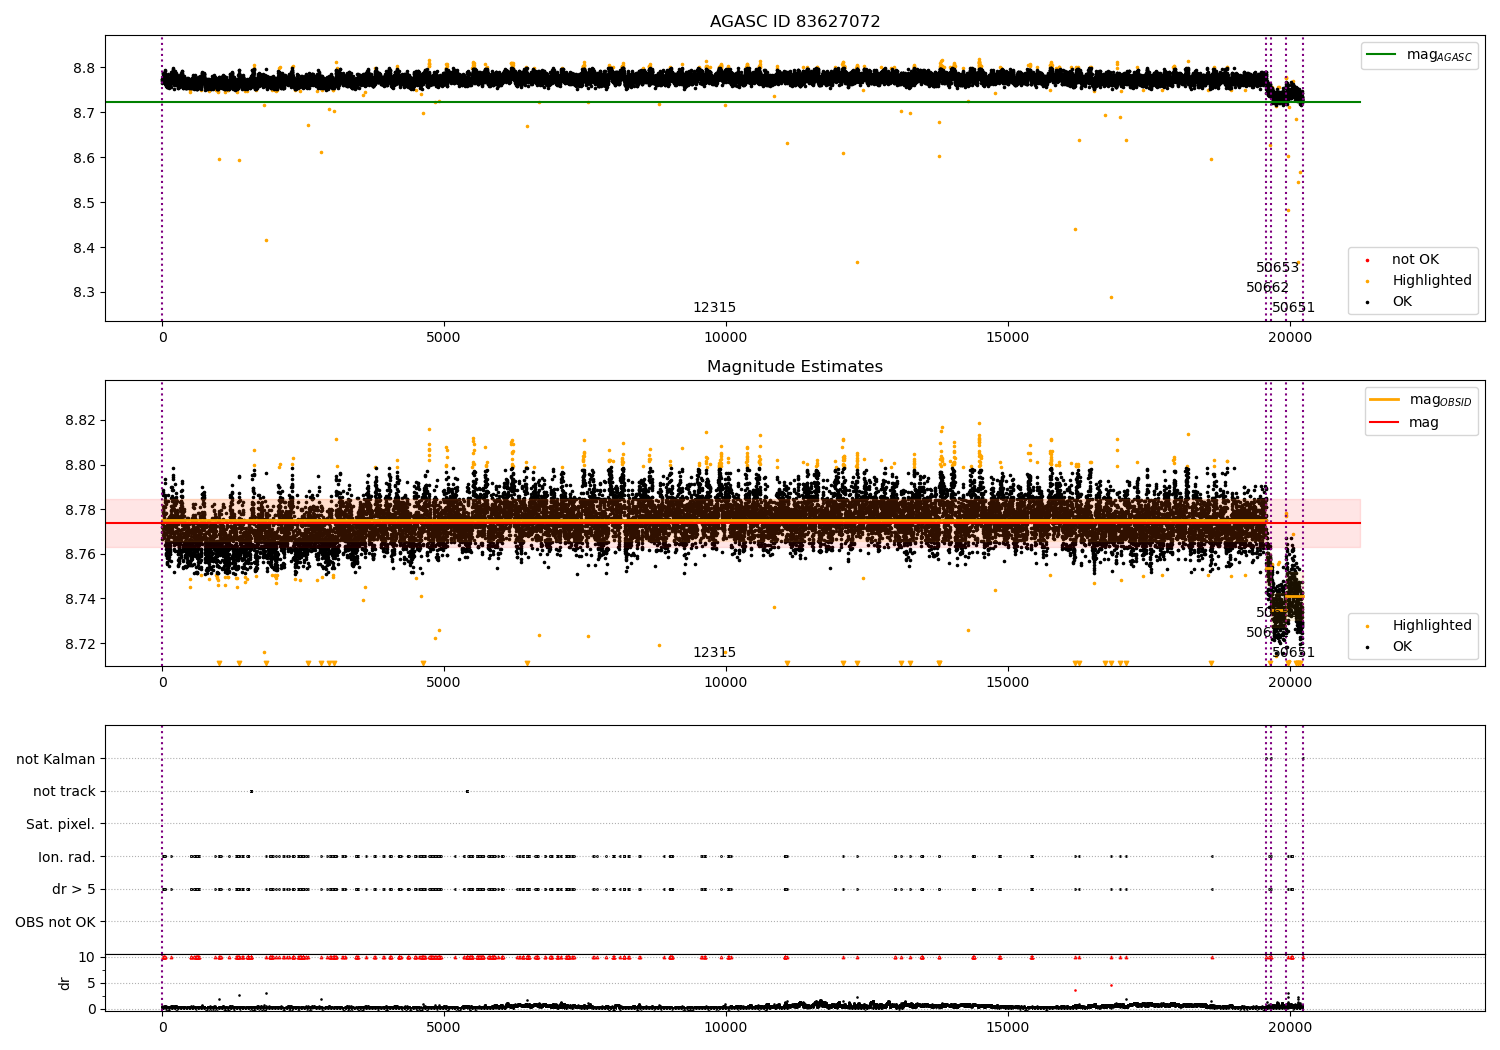Screen dimensions: 1500x1050
Task: Select 'OK' legend entry in Magnitude Estimates plot
Action: [1402, 647]
